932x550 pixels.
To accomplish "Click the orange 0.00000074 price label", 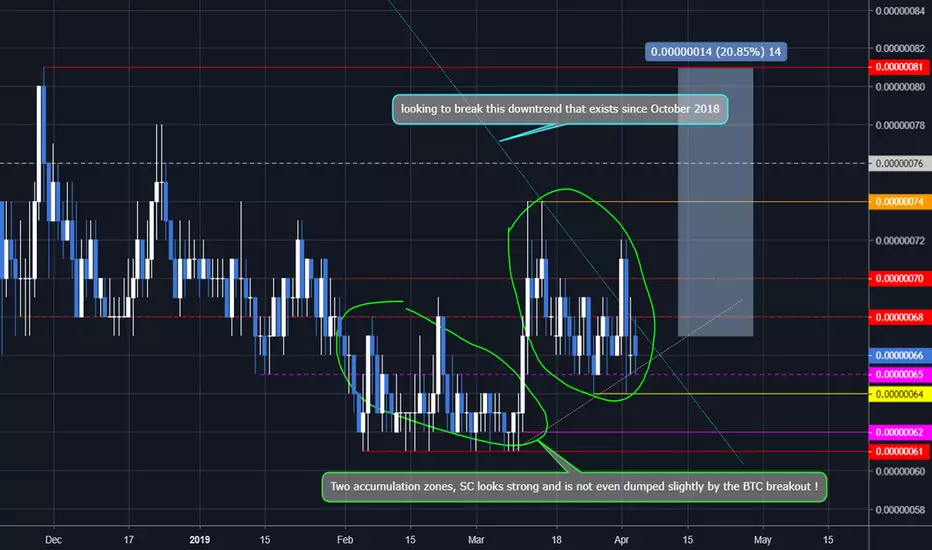I will pyautogui.click(x=899, y=202).
